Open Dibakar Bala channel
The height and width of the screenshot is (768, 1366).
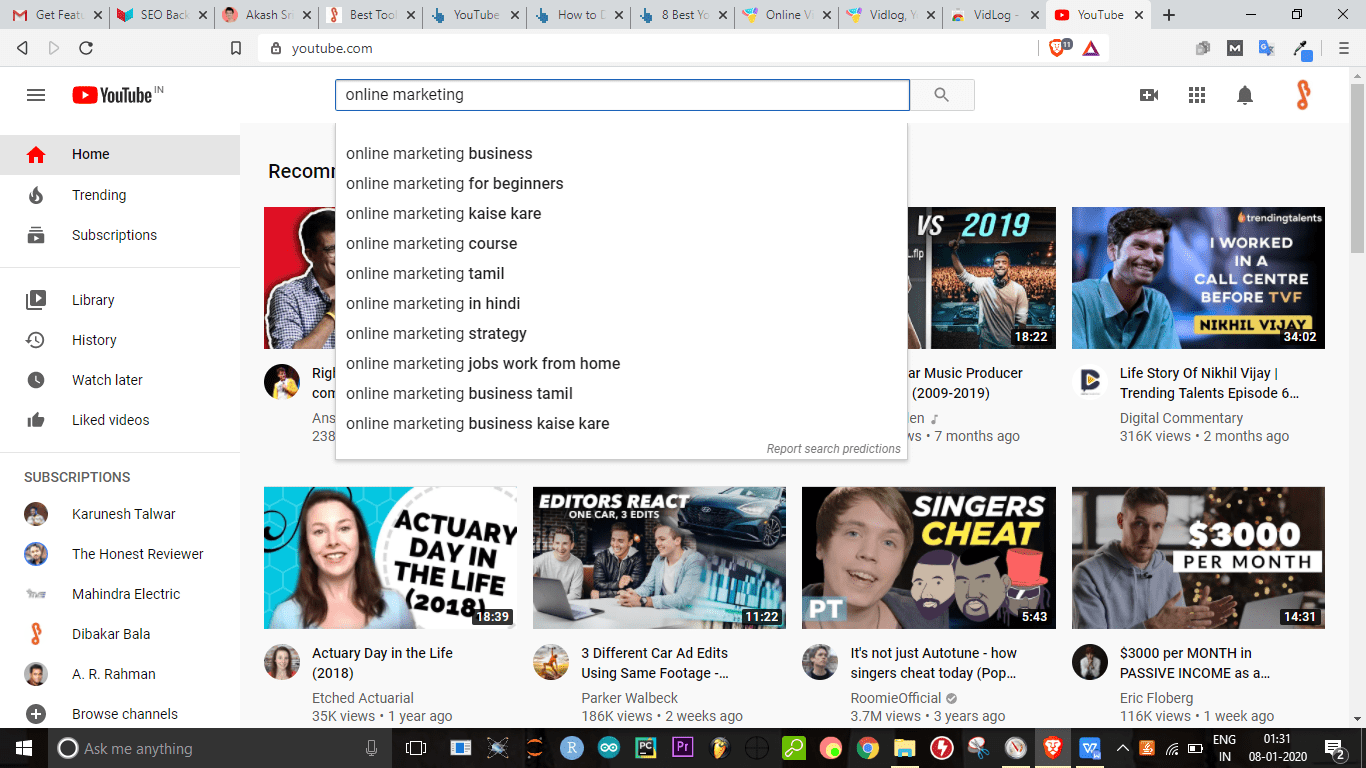(x=120, y=634)
